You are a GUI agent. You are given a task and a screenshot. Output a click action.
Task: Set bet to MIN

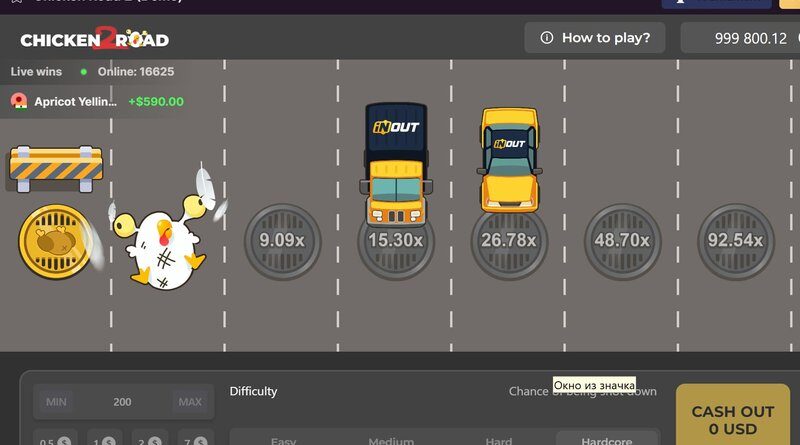56,402
